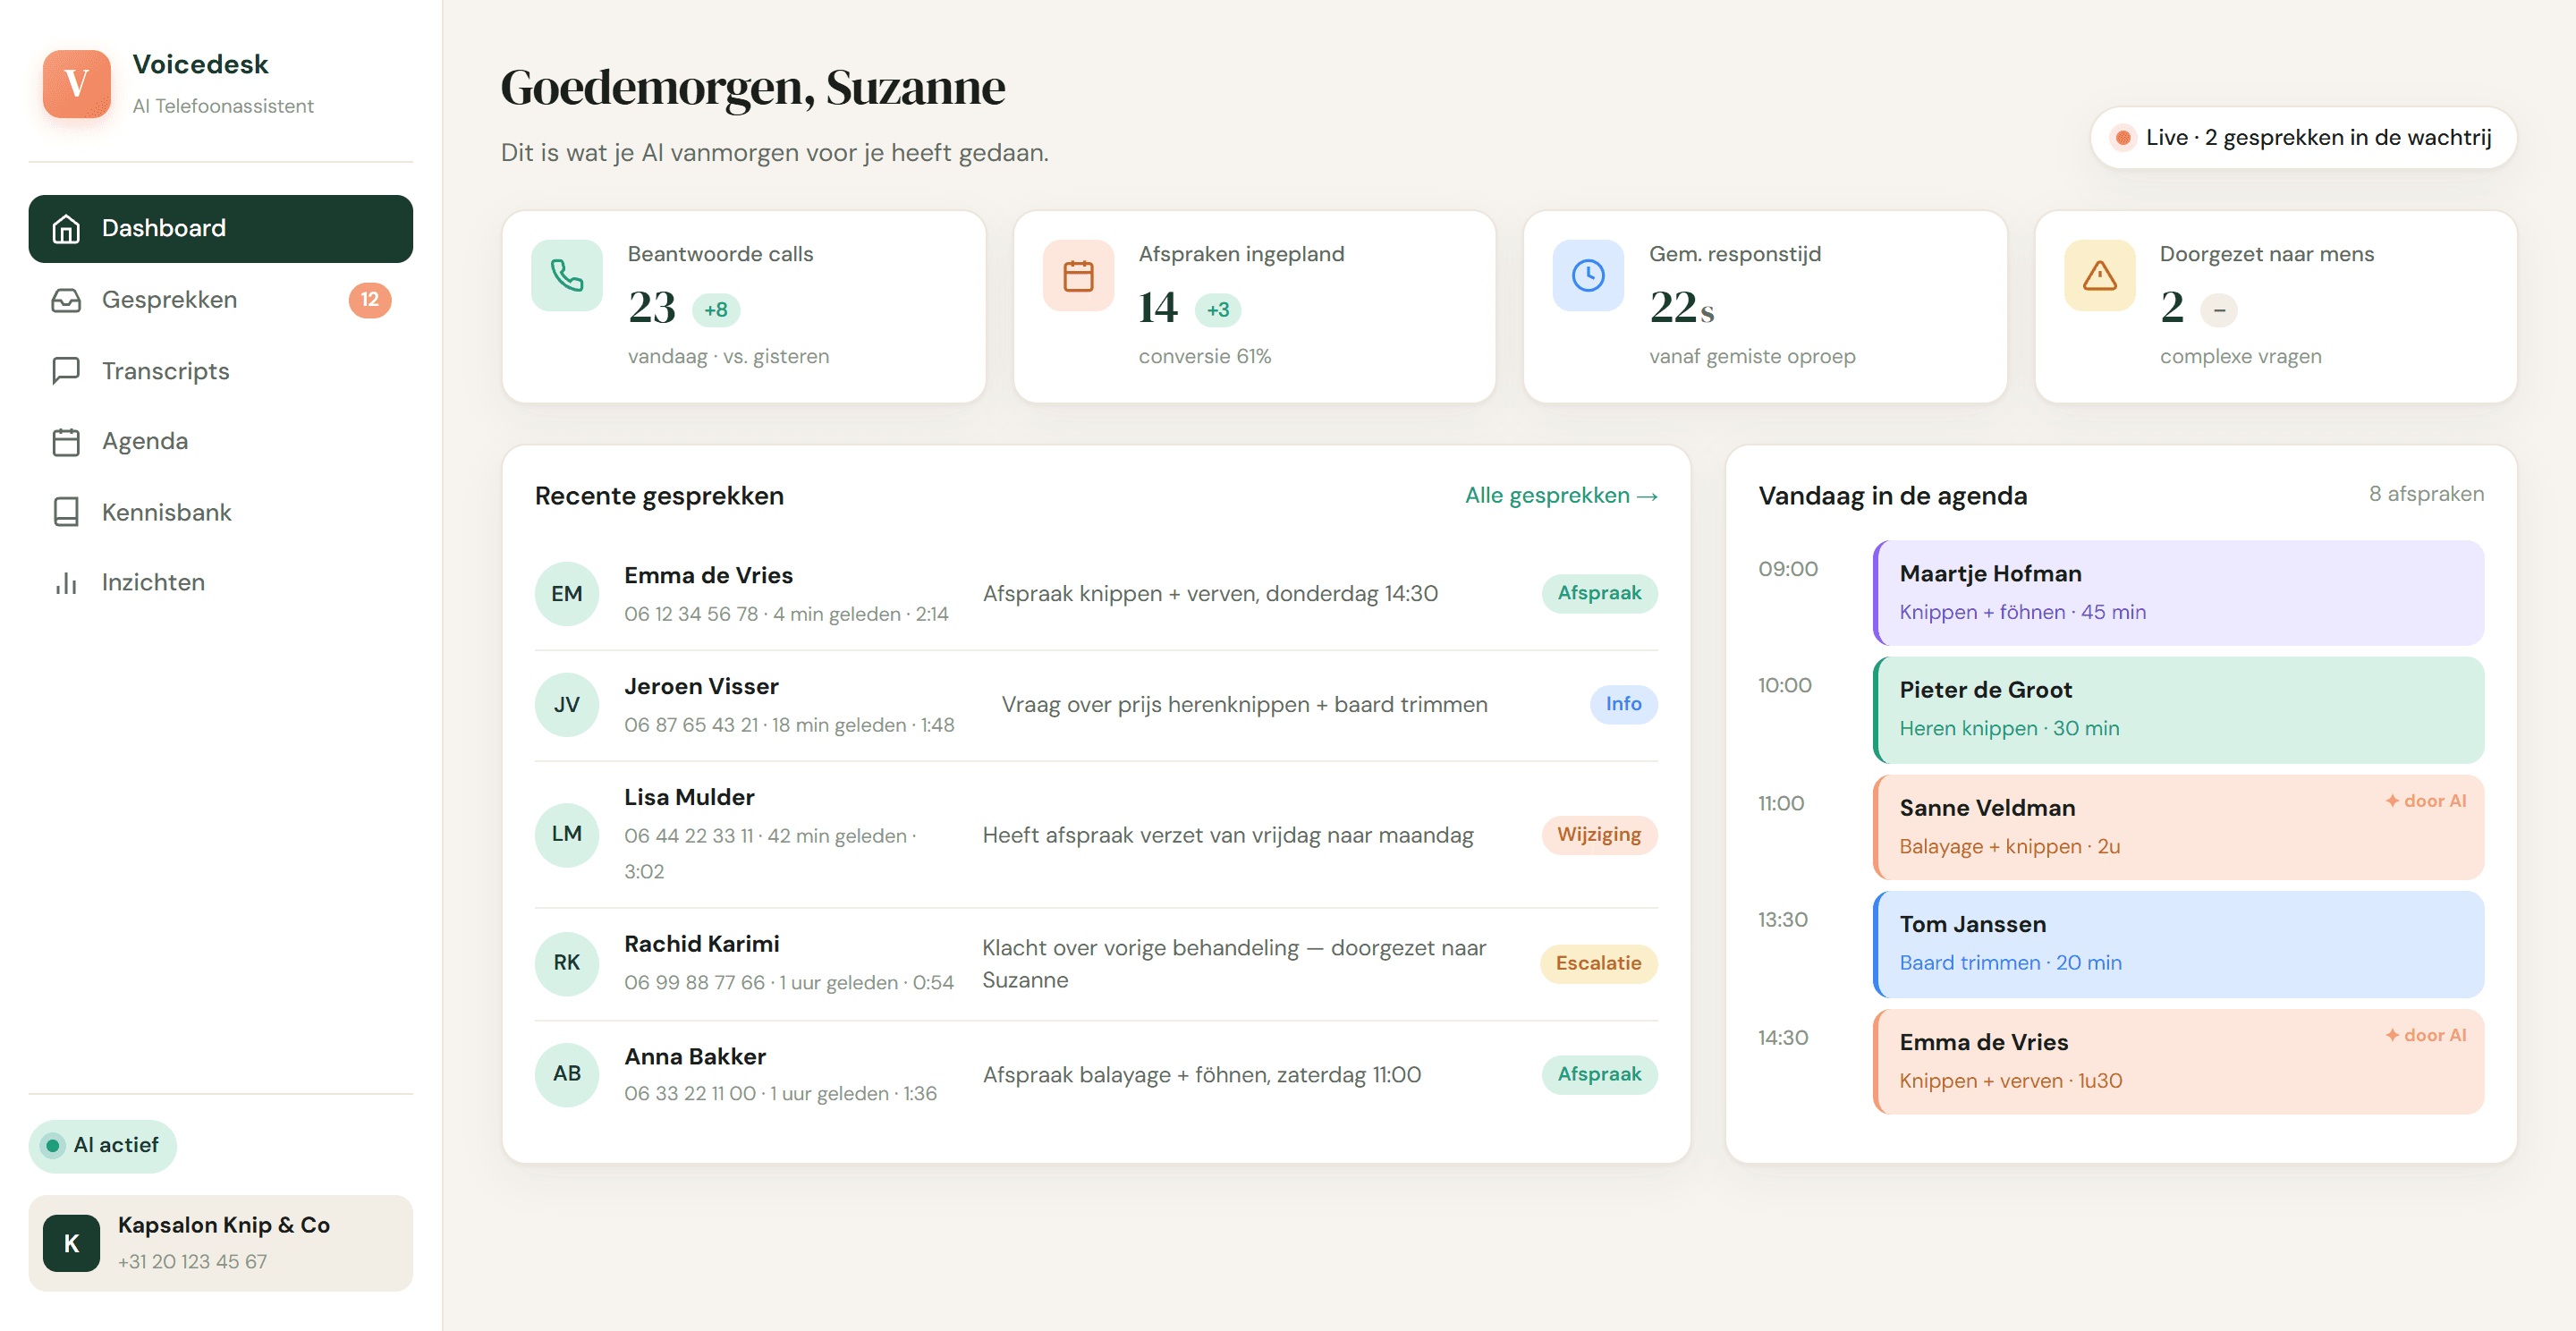
Task: Click the Wijziging tag on Lisa Mulder row
Action: (1599, 835)
